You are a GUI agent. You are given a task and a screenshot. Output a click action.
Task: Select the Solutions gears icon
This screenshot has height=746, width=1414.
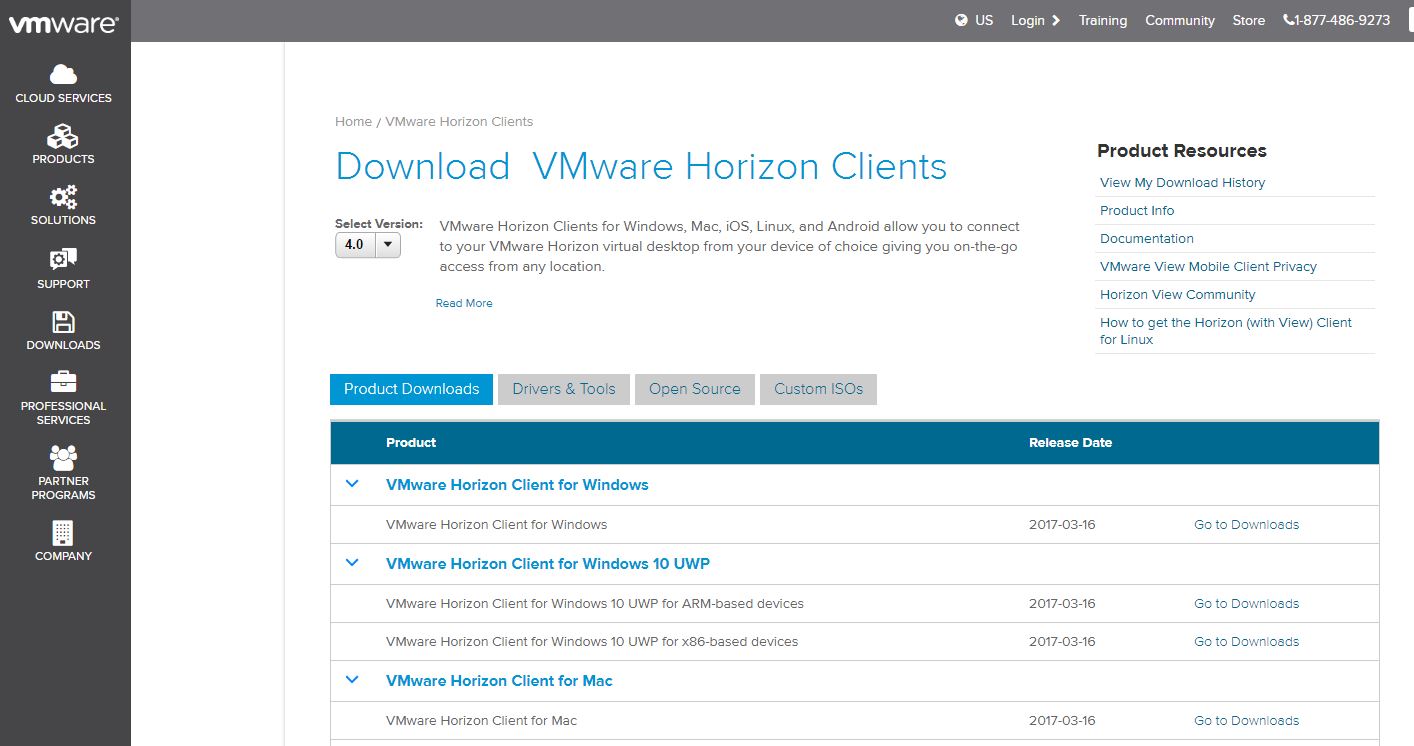63,197
